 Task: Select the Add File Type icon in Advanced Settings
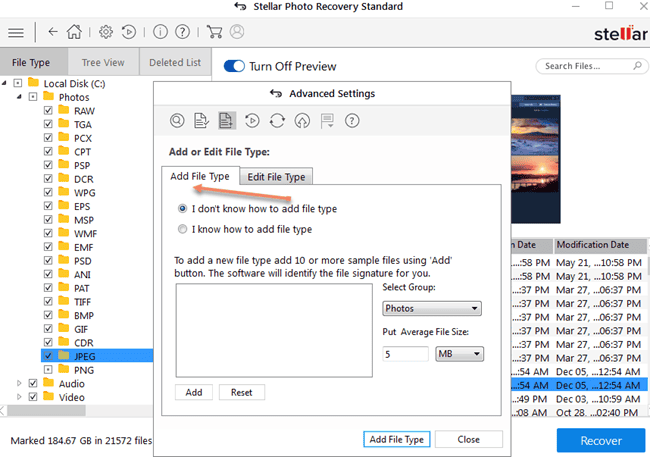(226, 121)
